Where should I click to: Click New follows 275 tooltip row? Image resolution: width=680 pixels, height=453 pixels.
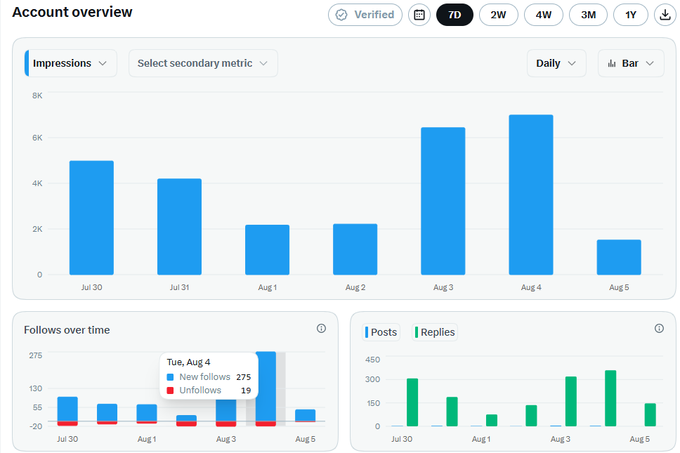pyautogui.click(x=209, y=377)
